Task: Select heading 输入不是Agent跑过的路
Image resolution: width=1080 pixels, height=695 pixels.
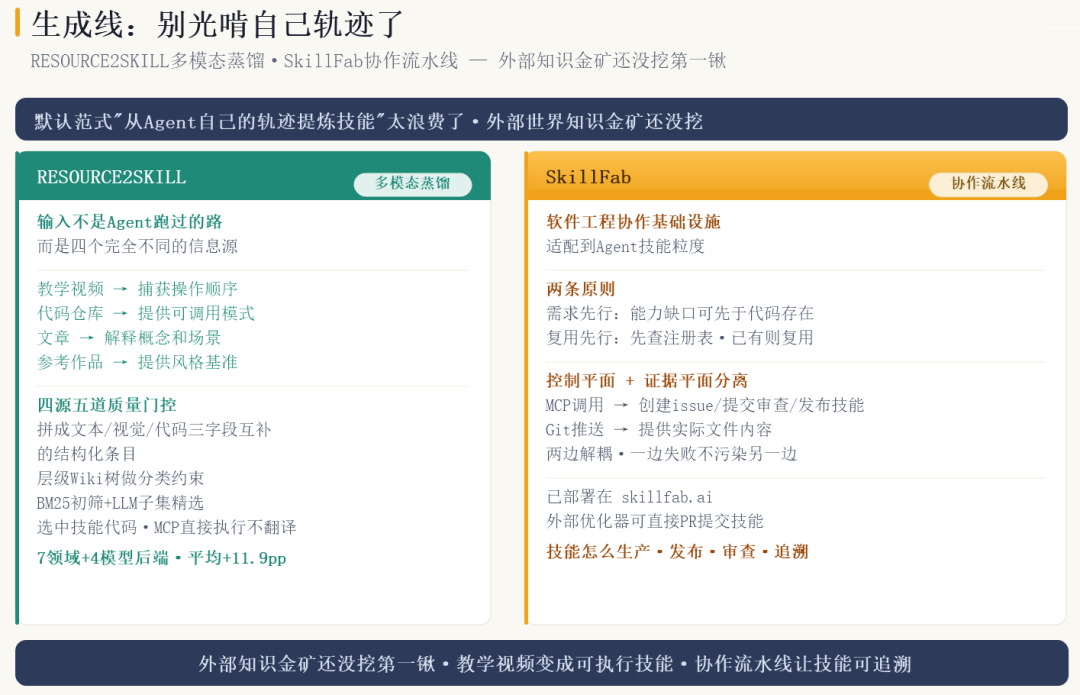Action: tap(129, 222)
